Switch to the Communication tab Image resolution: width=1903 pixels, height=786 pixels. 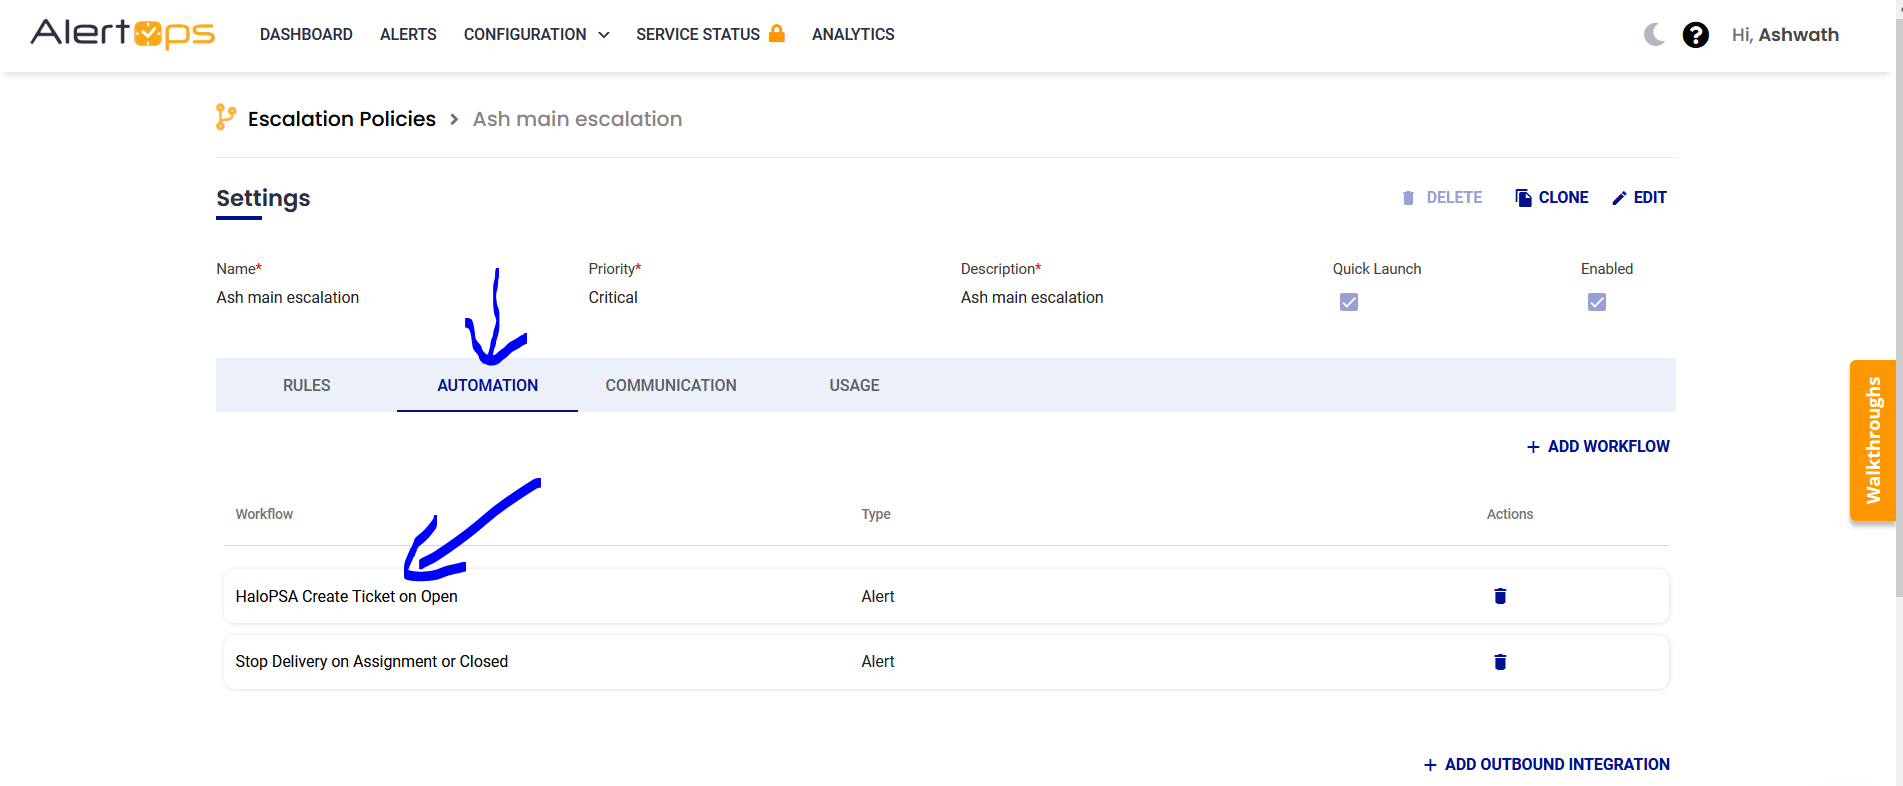click(670, 385)
